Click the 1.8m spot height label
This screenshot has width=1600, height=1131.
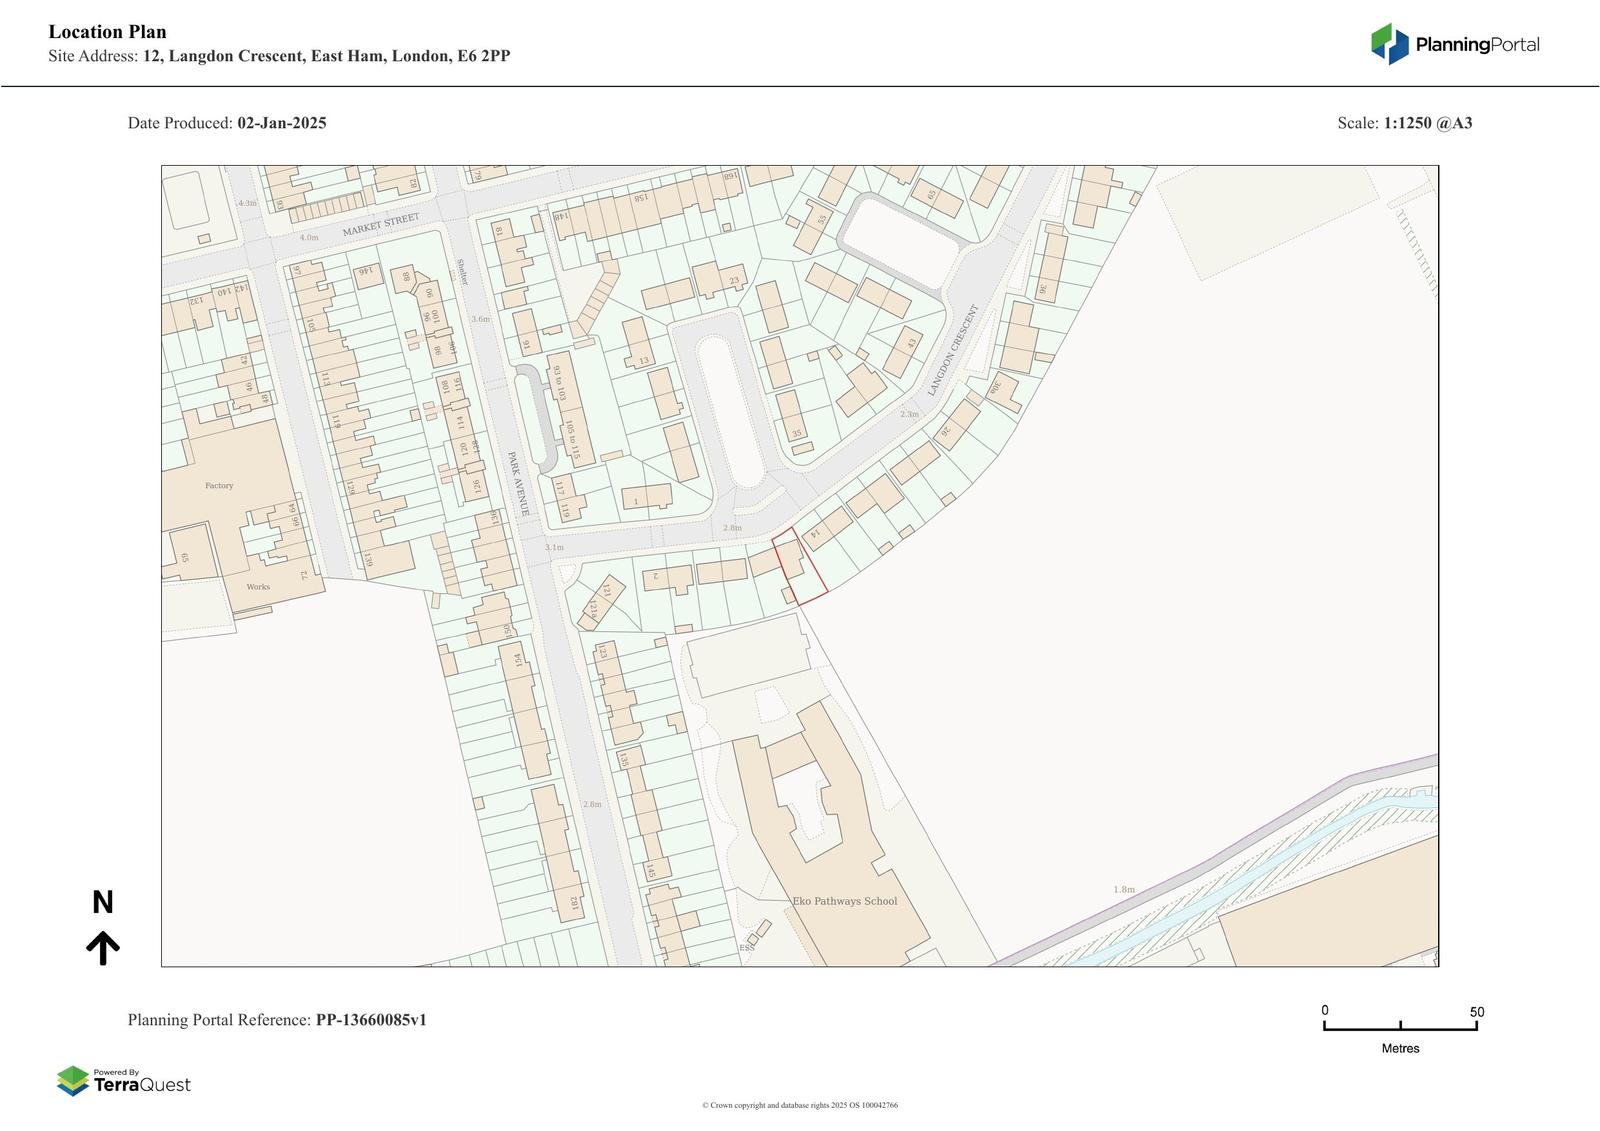coord(1124,889)
